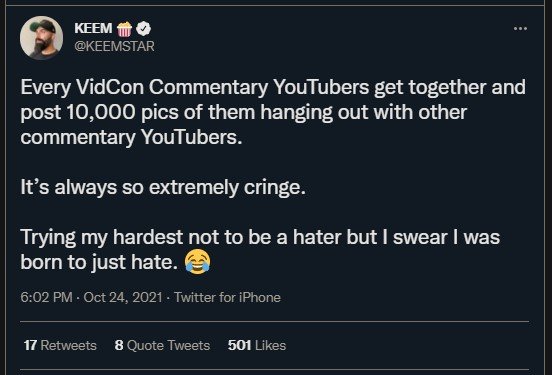Click the popcorn emoji beside KEEM

point(124,29)
